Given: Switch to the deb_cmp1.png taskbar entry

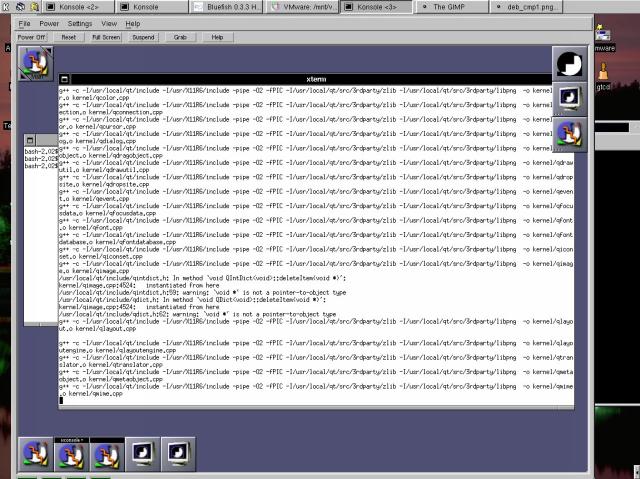Looking at the screenshot, I should pyautogui.click(x=527, y=7).
